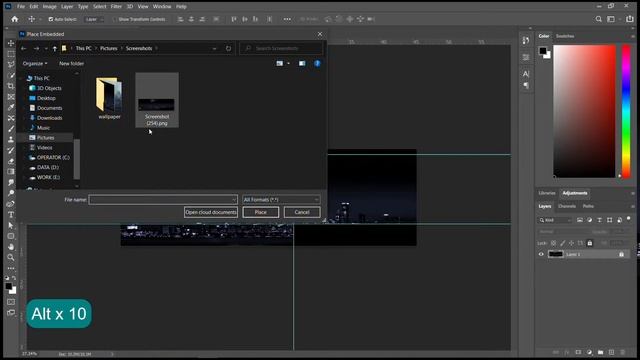This screenshot has height=360, width=640.
Task: Toggle lock image pixels brush icon
Action: click(562, 243)
